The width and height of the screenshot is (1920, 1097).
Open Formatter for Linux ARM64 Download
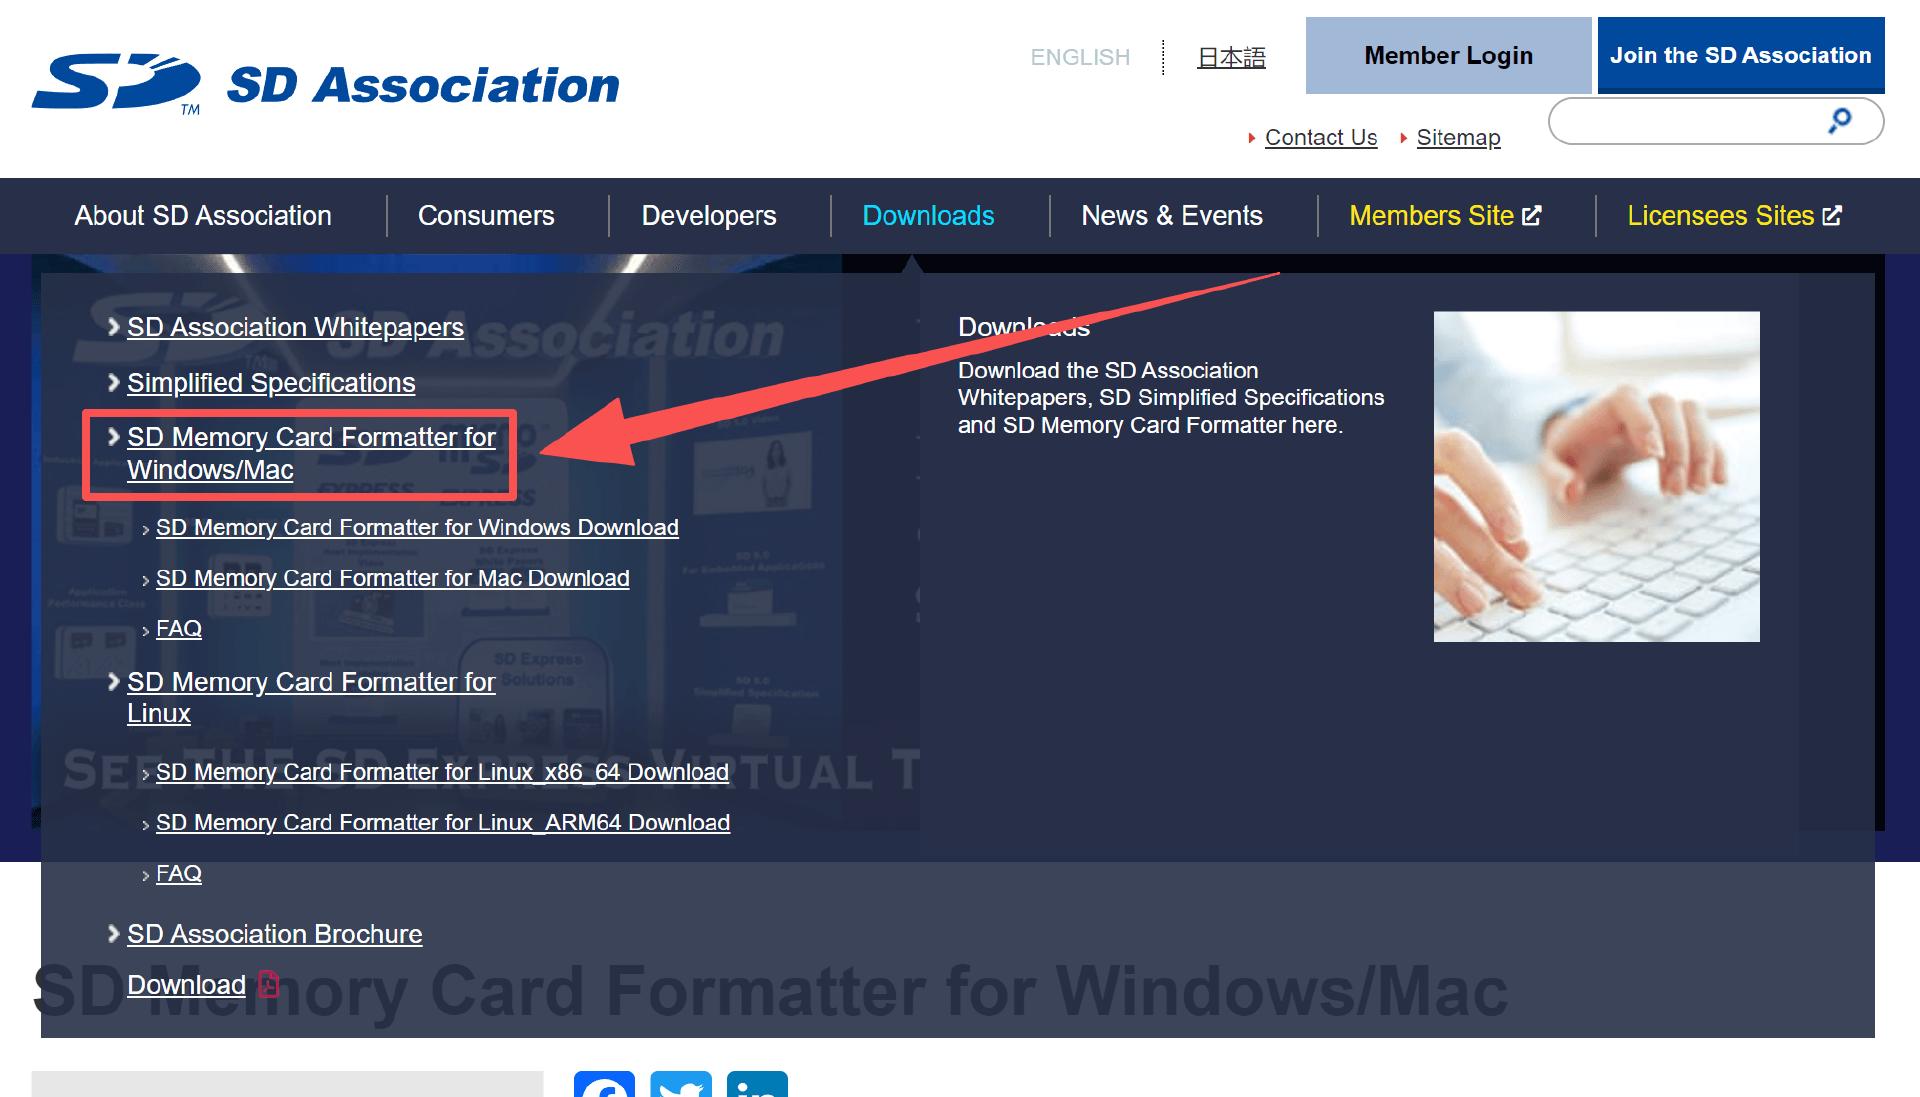[x=443, y=822]
